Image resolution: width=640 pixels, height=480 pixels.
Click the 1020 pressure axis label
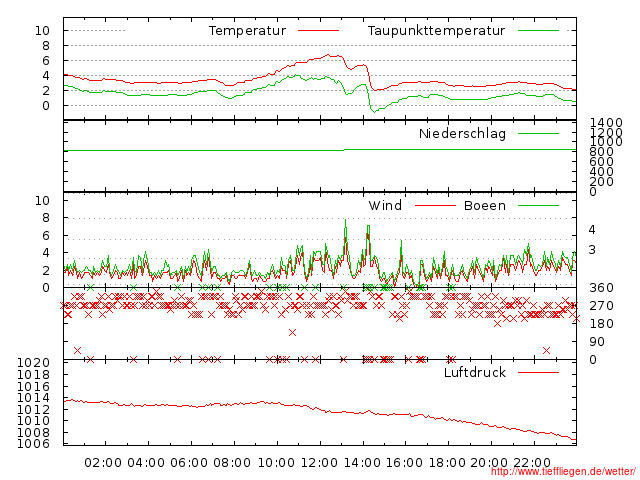[36, 363]
